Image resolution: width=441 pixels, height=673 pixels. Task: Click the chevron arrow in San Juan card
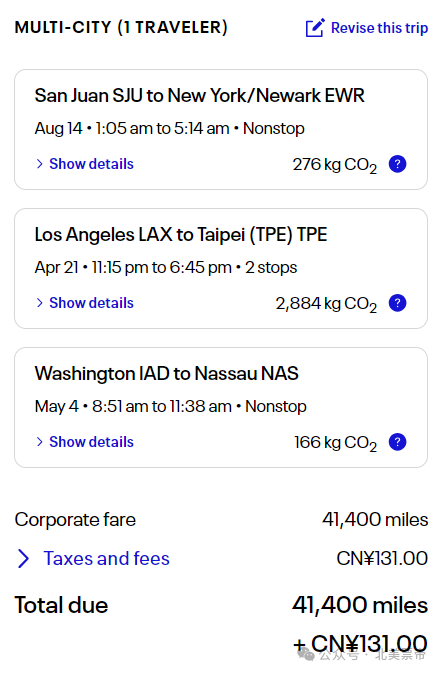click(40, 164)
